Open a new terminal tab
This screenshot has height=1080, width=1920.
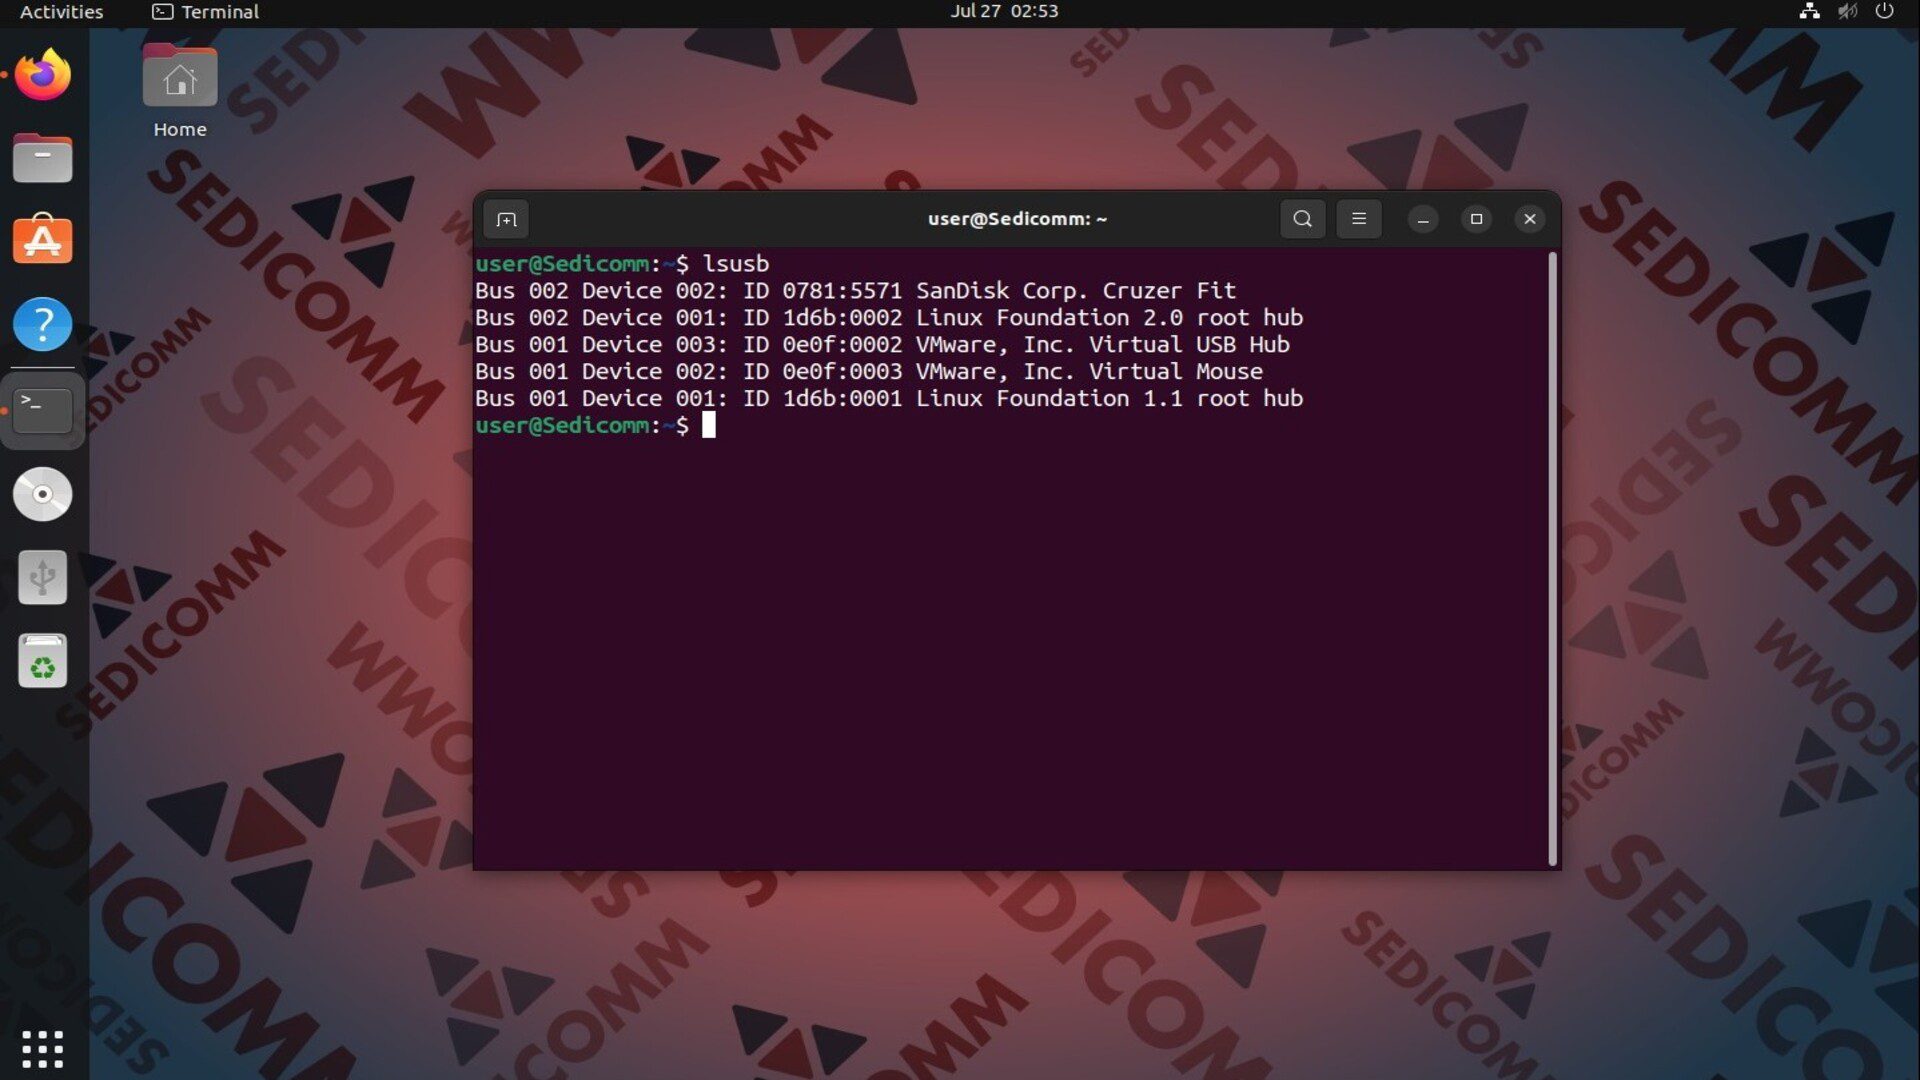(506, 219)
